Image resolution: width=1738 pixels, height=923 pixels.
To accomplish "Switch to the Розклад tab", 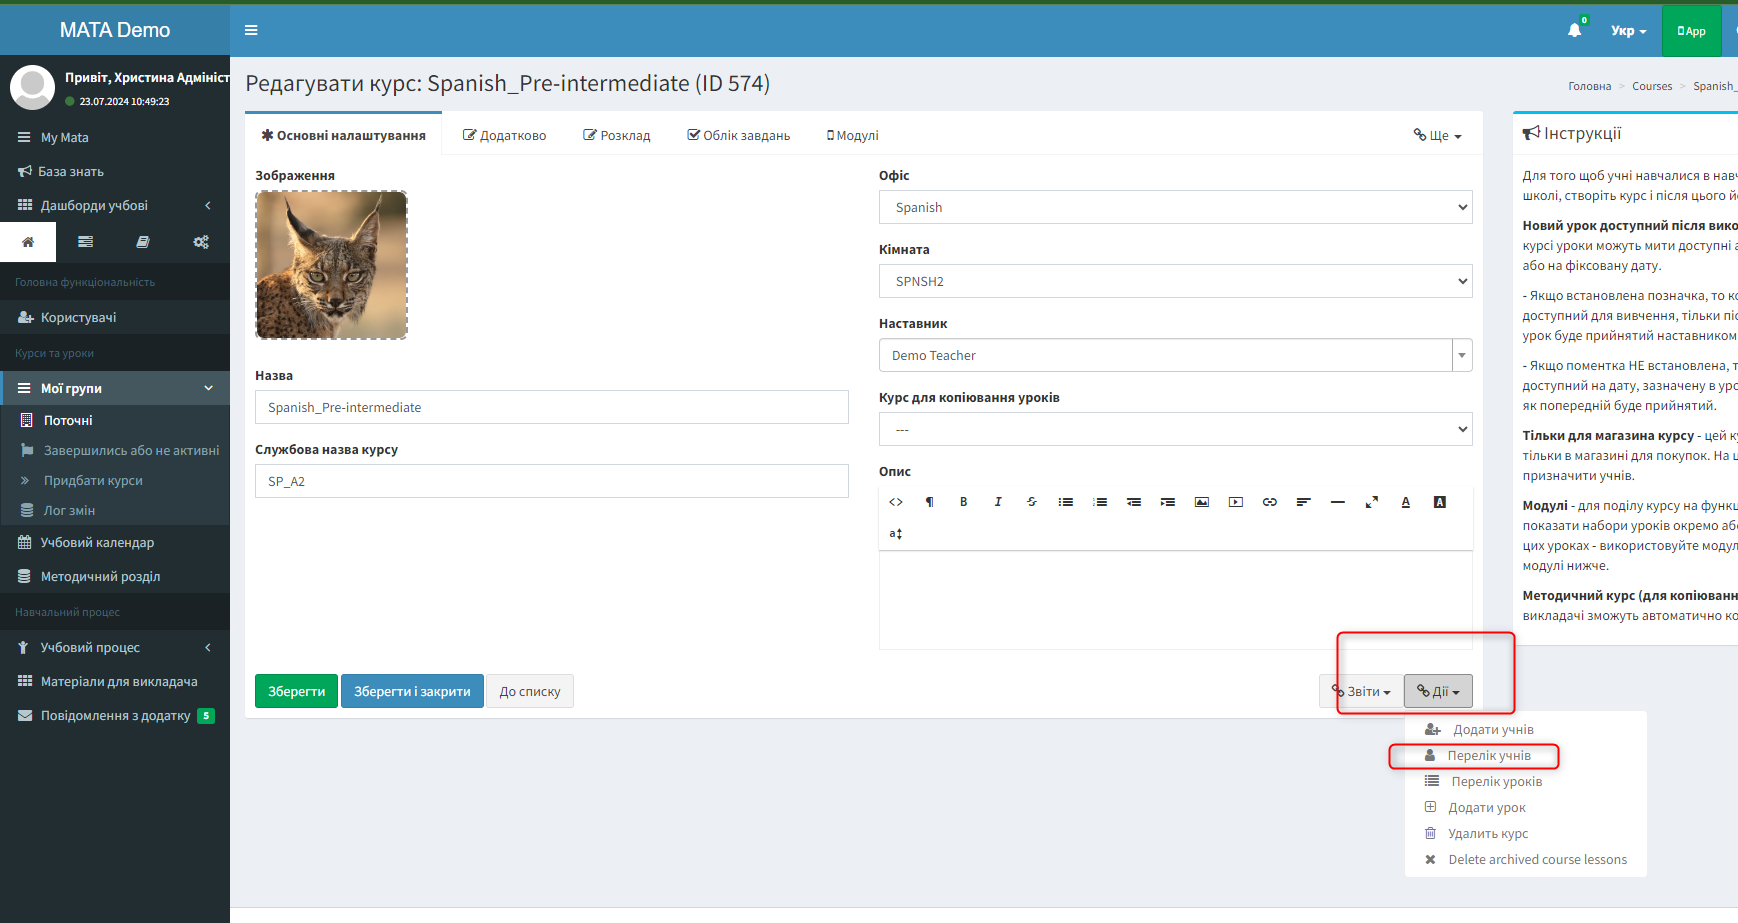I will pos(617,136).
